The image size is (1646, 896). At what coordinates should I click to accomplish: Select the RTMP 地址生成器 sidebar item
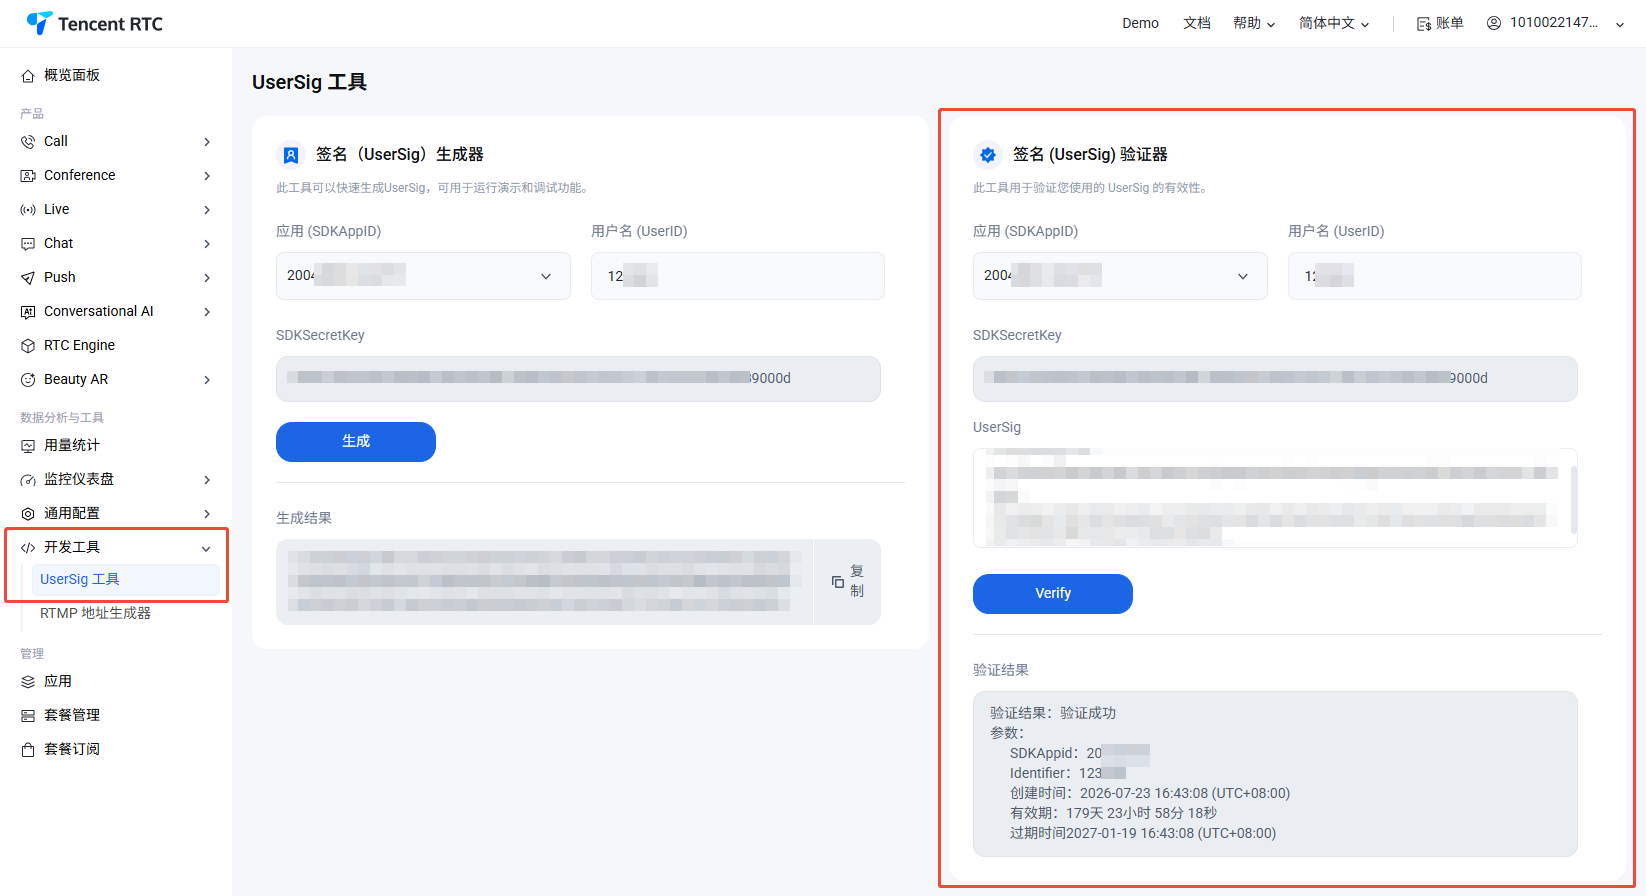point(95,613)
